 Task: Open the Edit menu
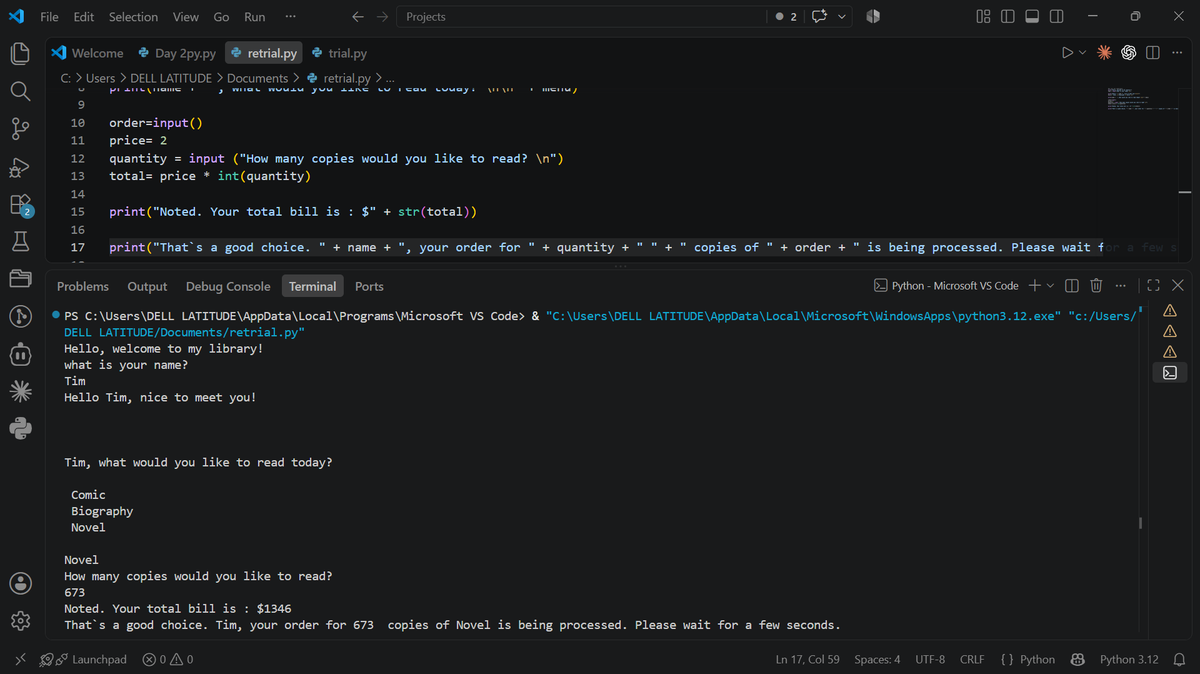click(x=84, y=17)
